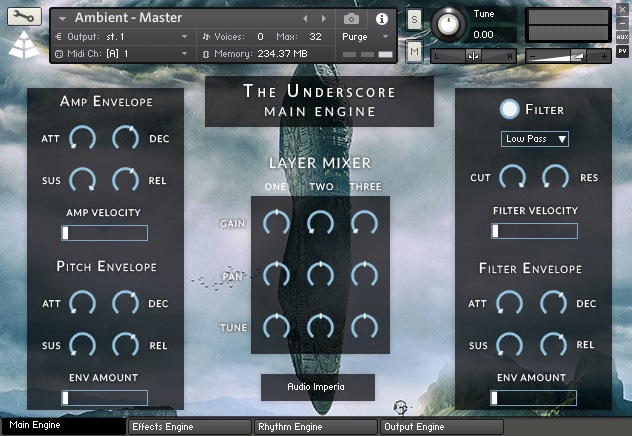Switch to the Output Engine tab
Image resolution: width=632 pixels, height=436 pixels.
click(x=442, y=426)
